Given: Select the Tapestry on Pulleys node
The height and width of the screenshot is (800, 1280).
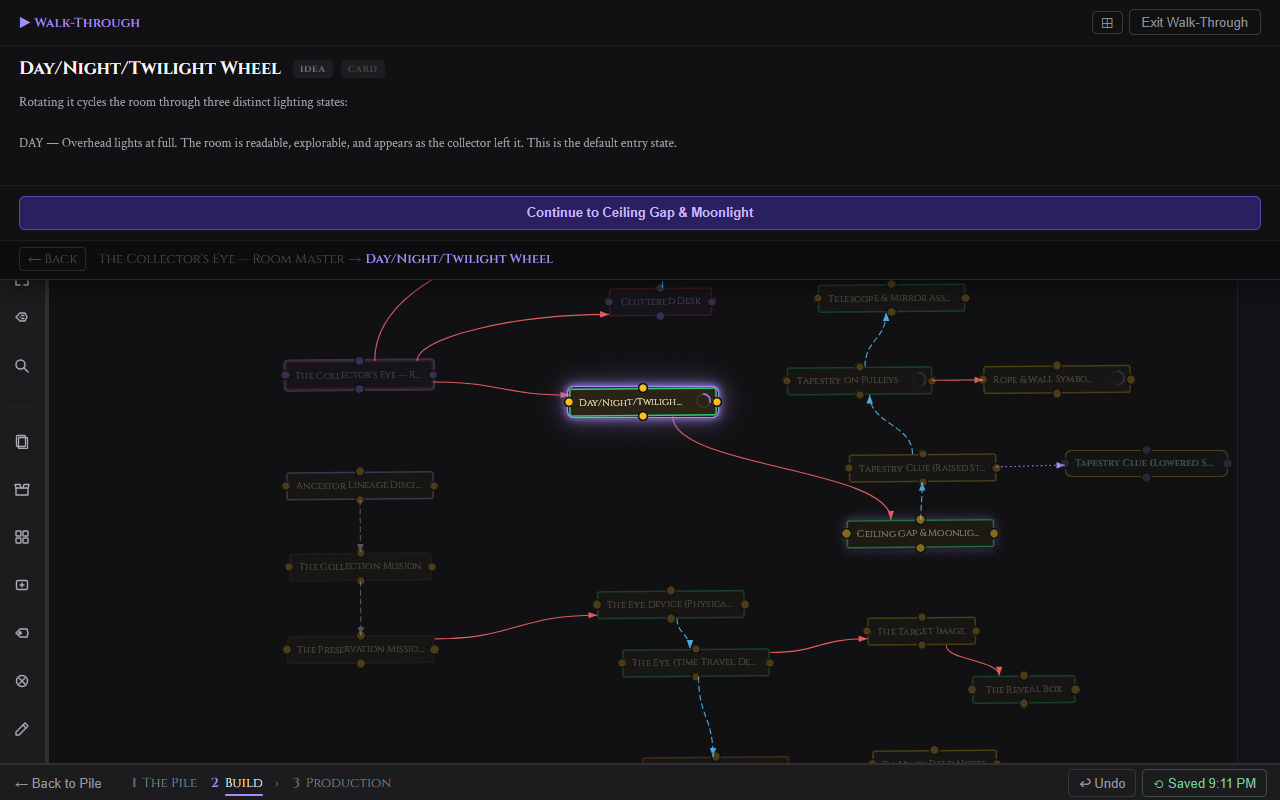Looking at the screenshot, I should click(859, 380).
